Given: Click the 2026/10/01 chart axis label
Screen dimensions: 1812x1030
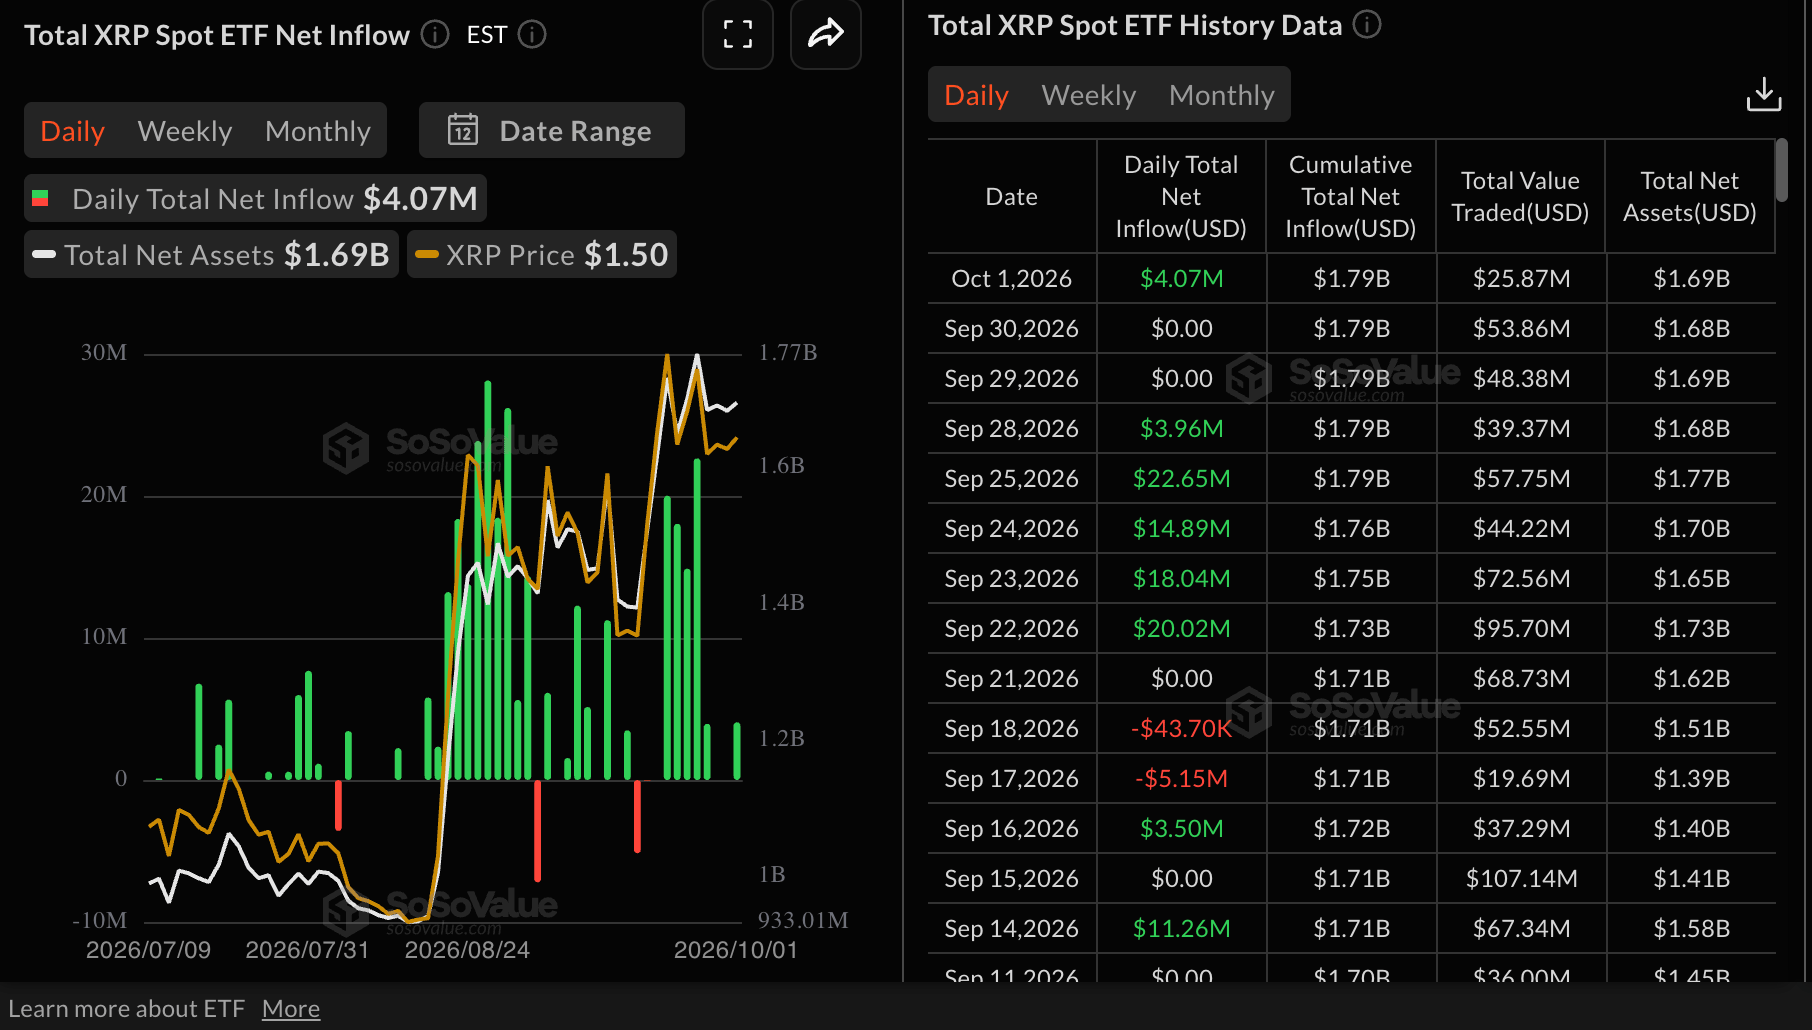Looking at the screenshot, I should pos(736,950).
